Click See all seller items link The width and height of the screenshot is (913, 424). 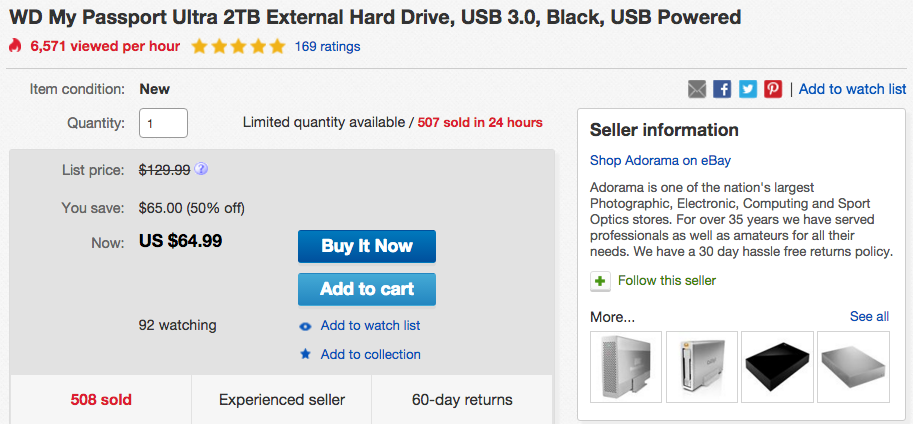tap(869, 317)
